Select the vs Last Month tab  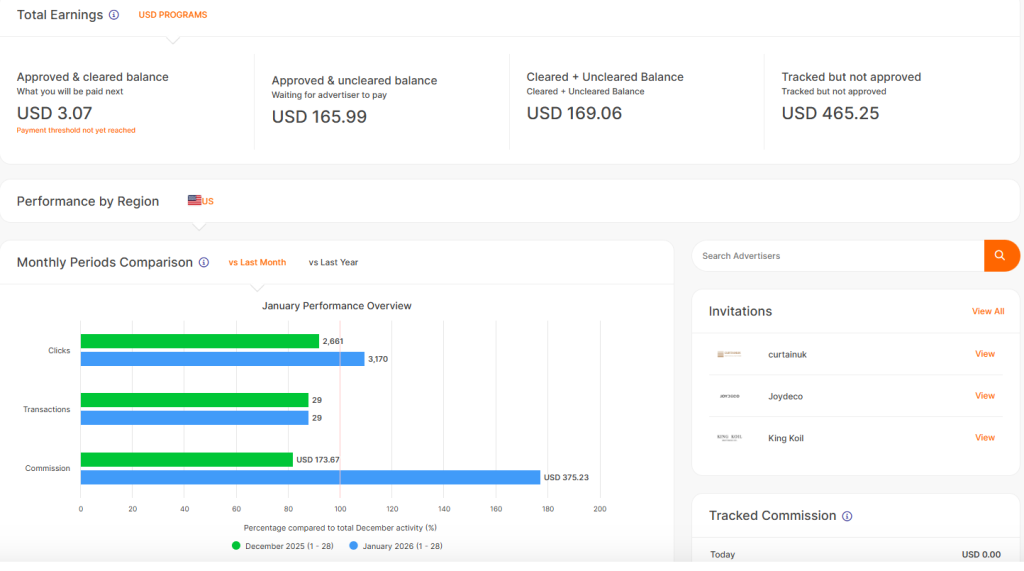257,263
